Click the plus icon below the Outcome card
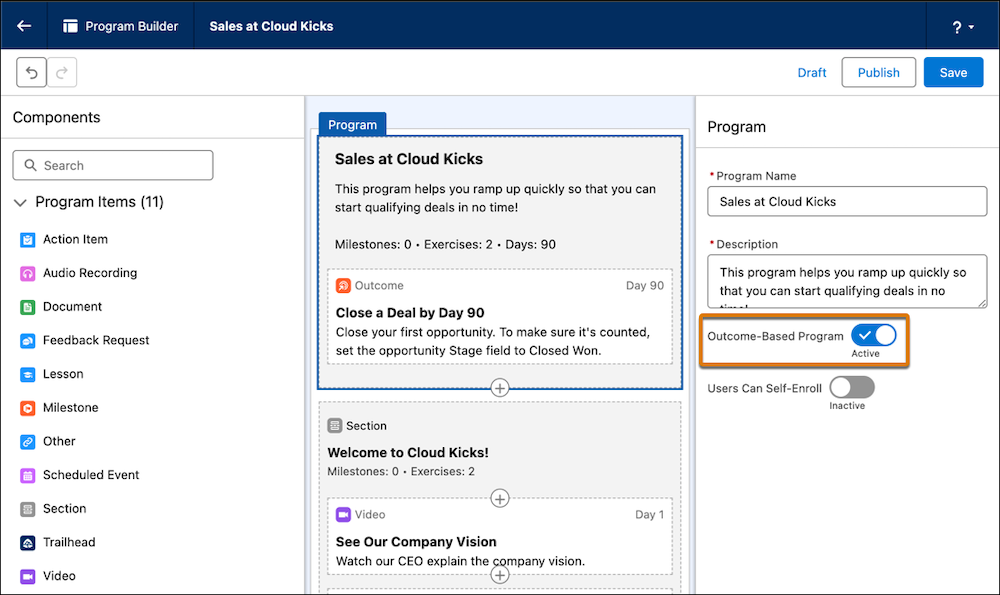Viewport: 1000px width, 595px height. (500, 387)
